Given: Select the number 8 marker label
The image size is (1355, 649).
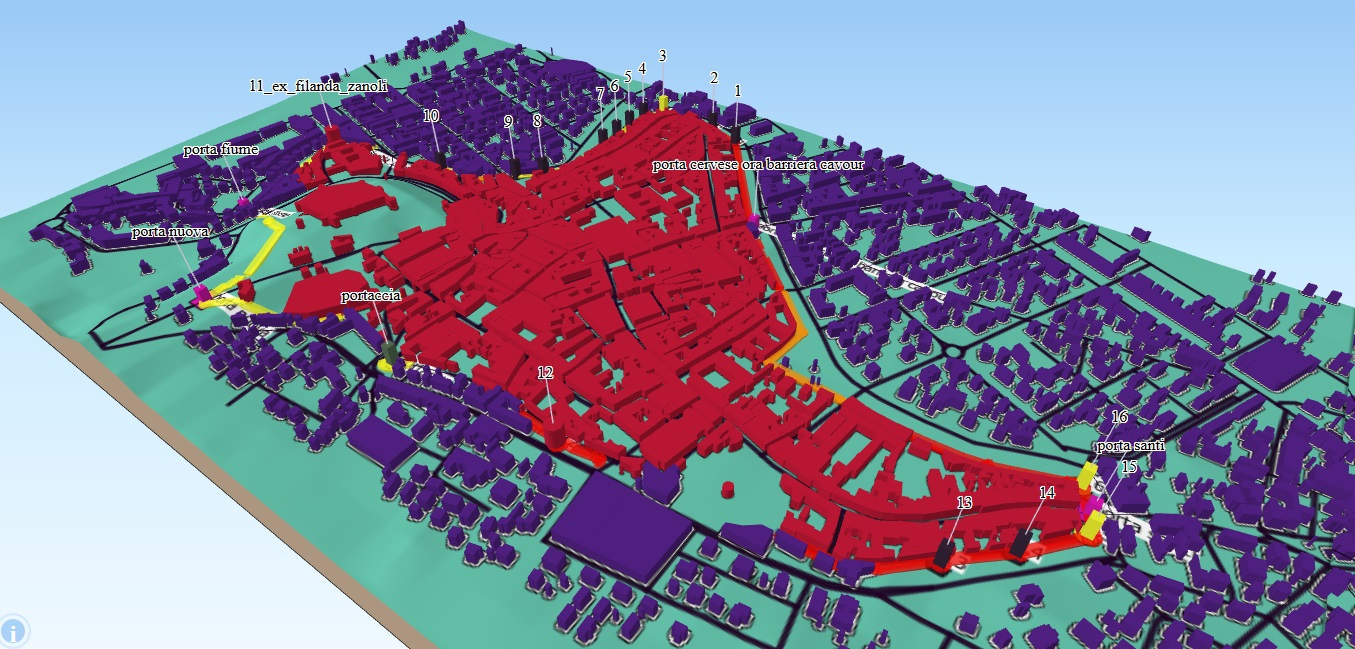Looking at the screenshot, I should pyautogui.click(x=537, y=120).
